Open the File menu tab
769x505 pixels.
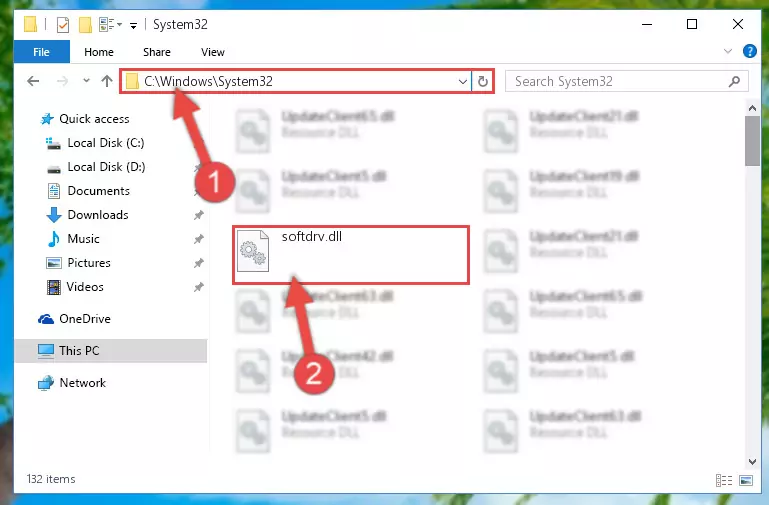pos(42,52)
